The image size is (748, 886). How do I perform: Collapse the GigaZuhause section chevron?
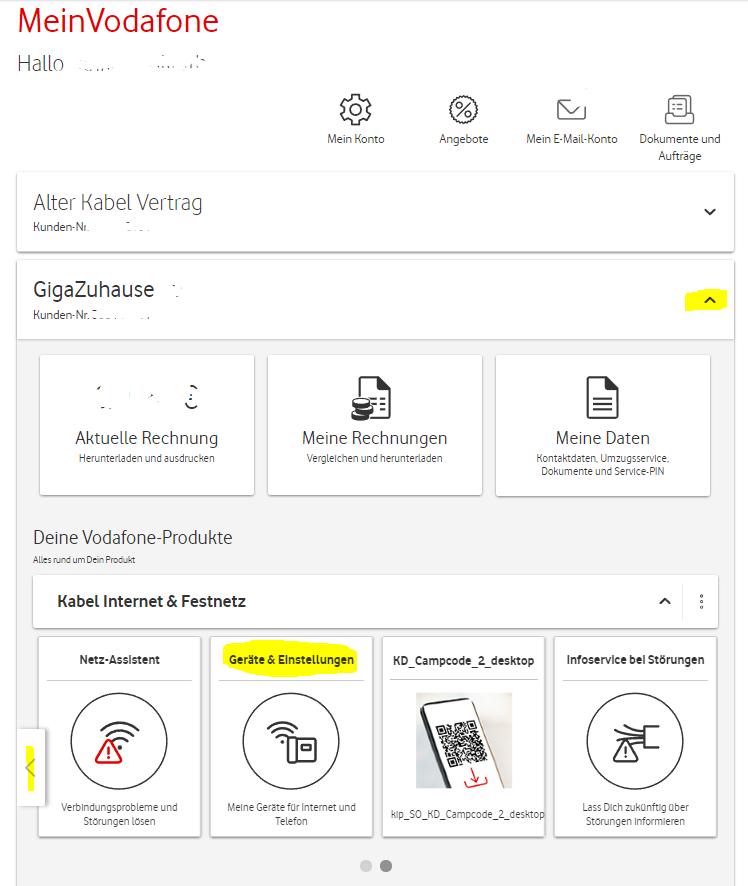[710, 300]
